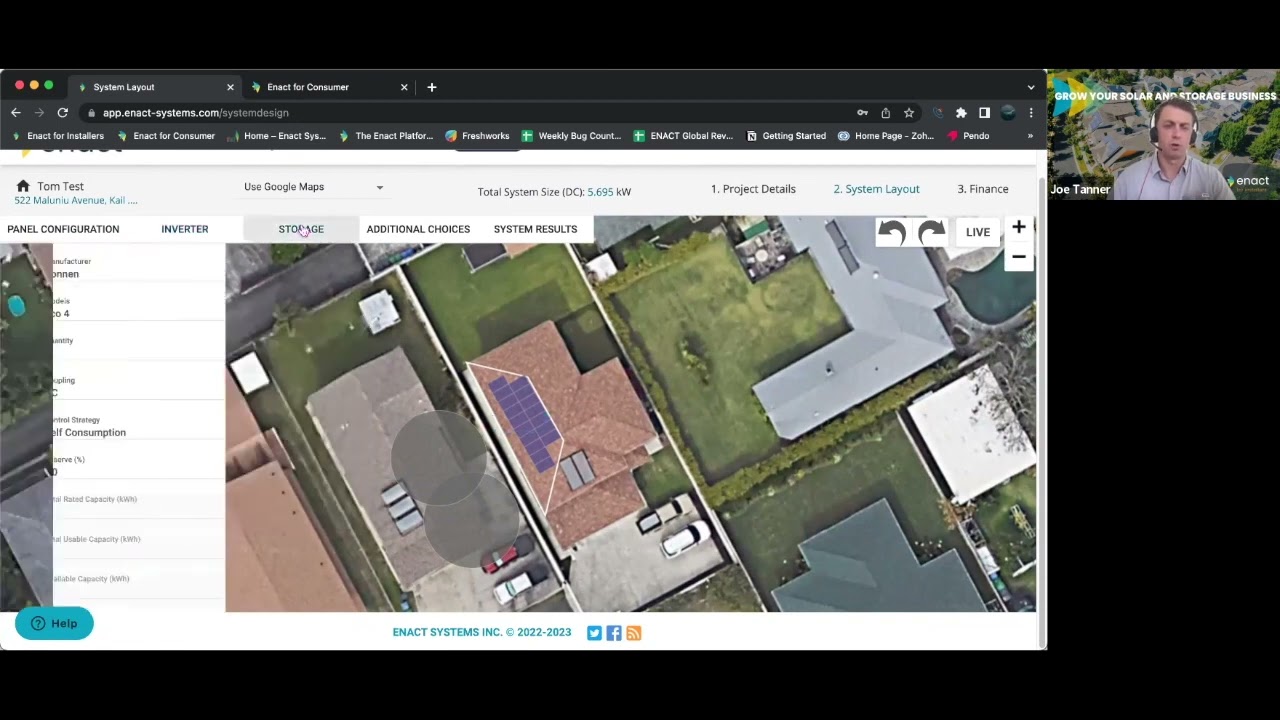Go to step 3 Finance
This screenshot has width=1280, height=720.
tap(983, 189)
